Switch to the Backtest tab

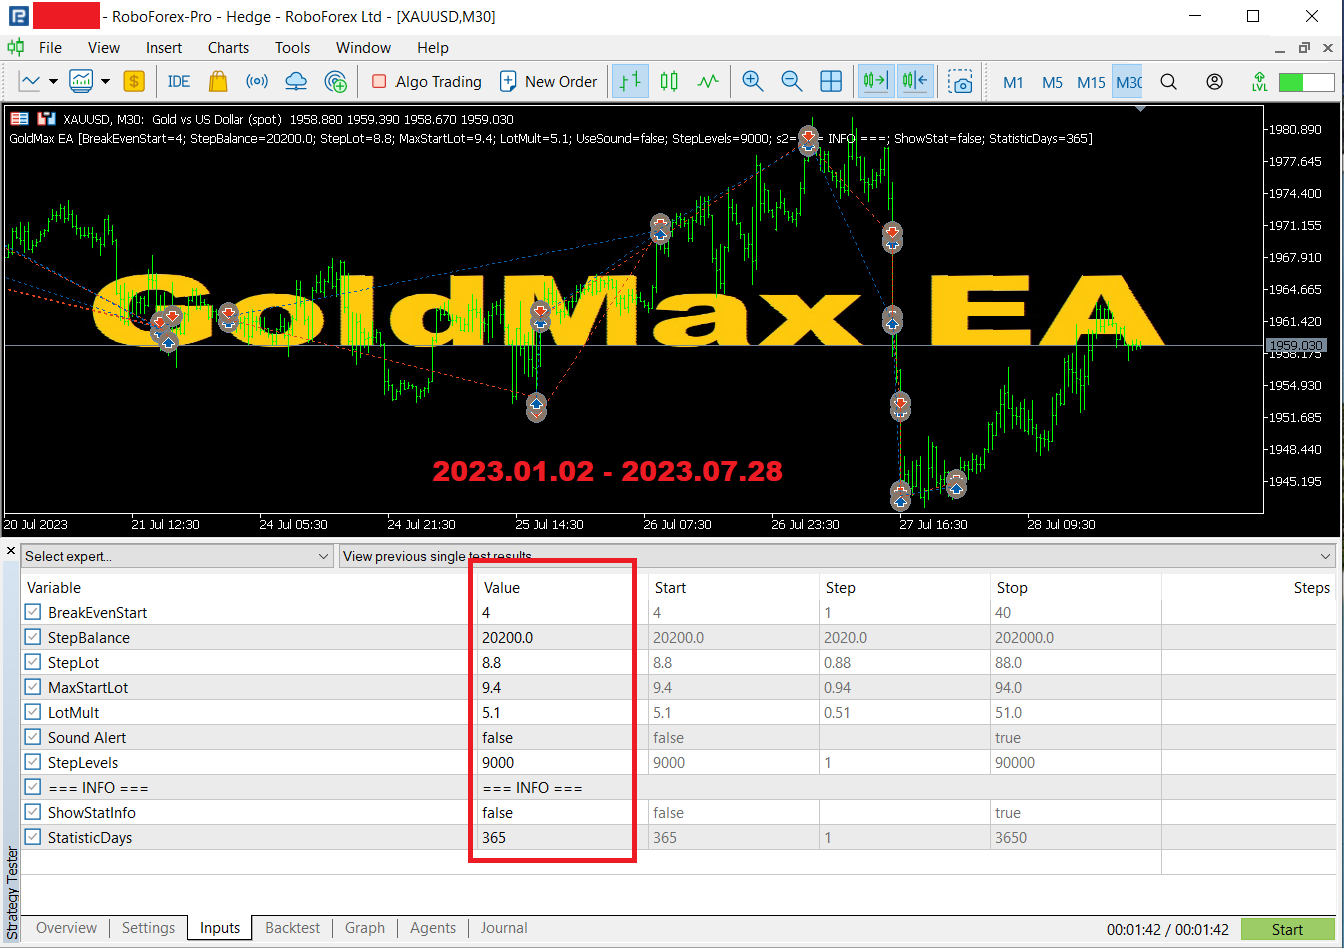(x=292, y=928)
